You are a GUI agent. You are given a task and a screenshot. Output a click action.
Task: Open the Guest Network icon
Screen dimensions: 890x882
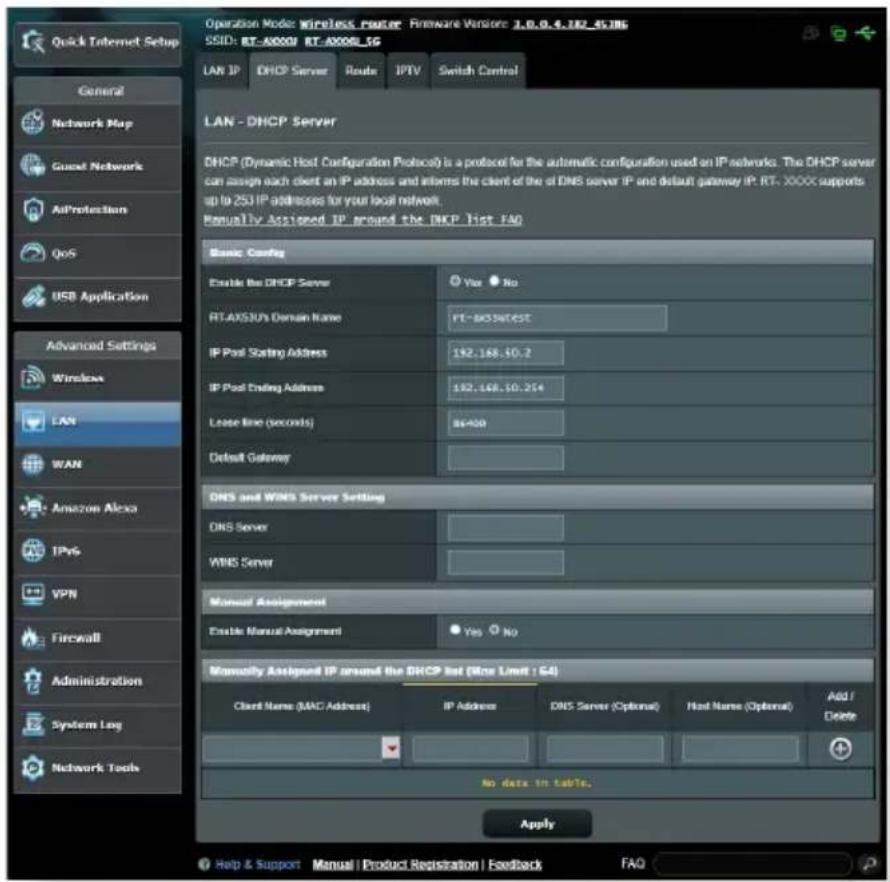pos(33,166)
